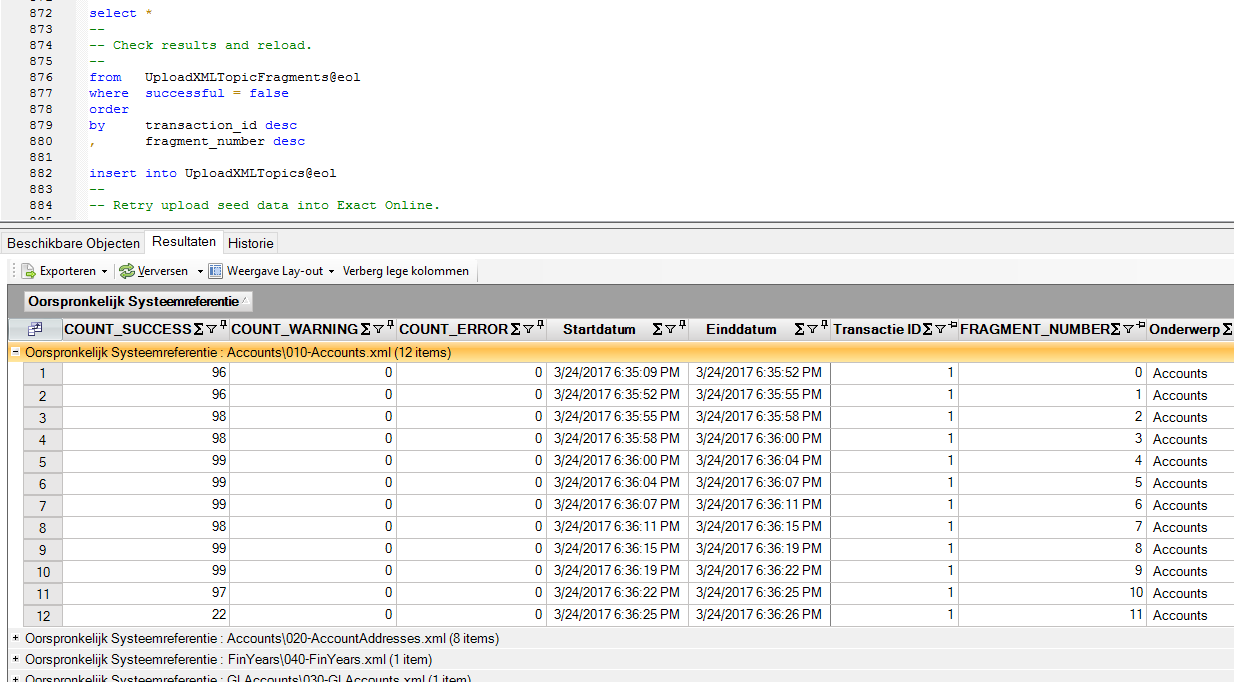Click the Exporteren page icon
The image size is (1234, 682).
(29, 271)
